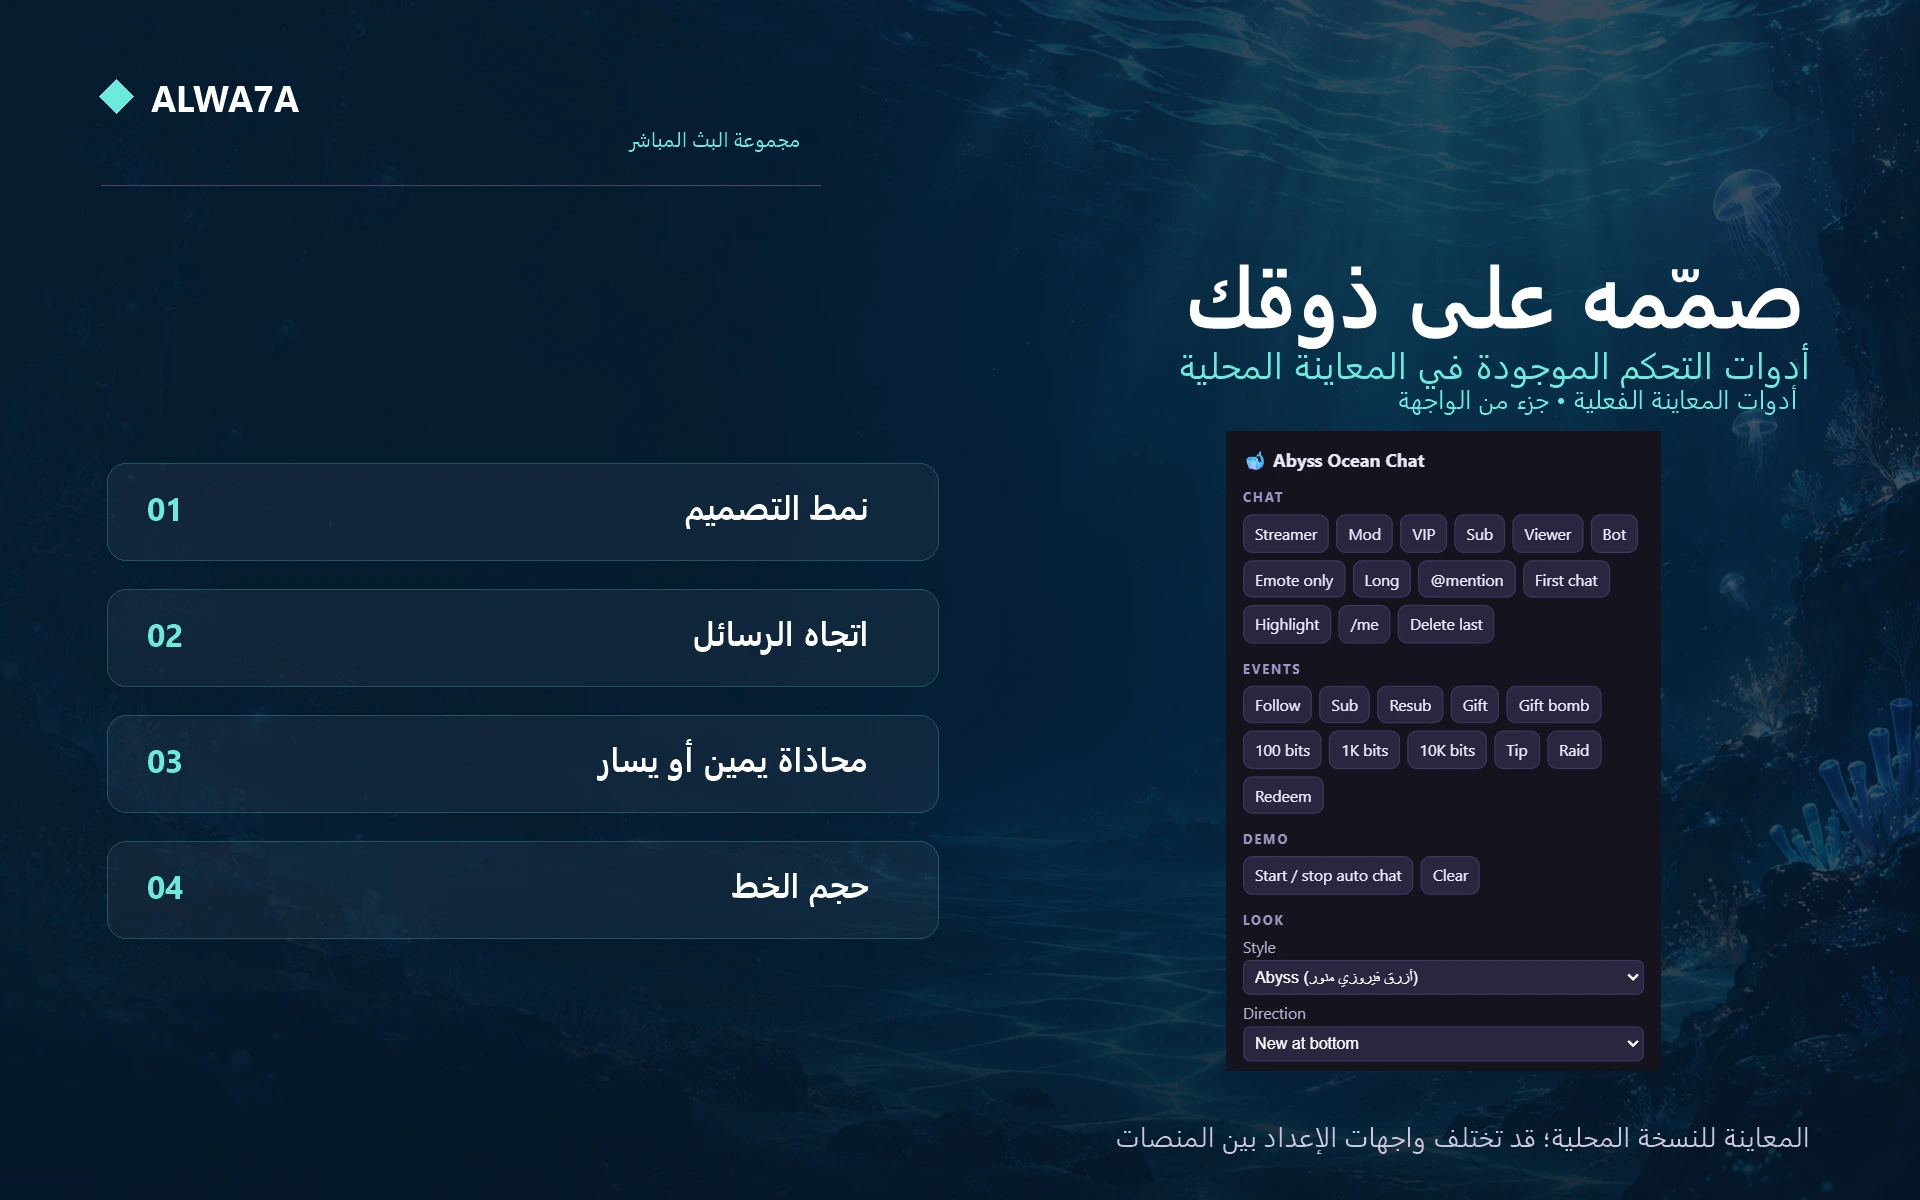
Task: Click the Abyss Ocean Chat panel title
Action: point(1348,461)
